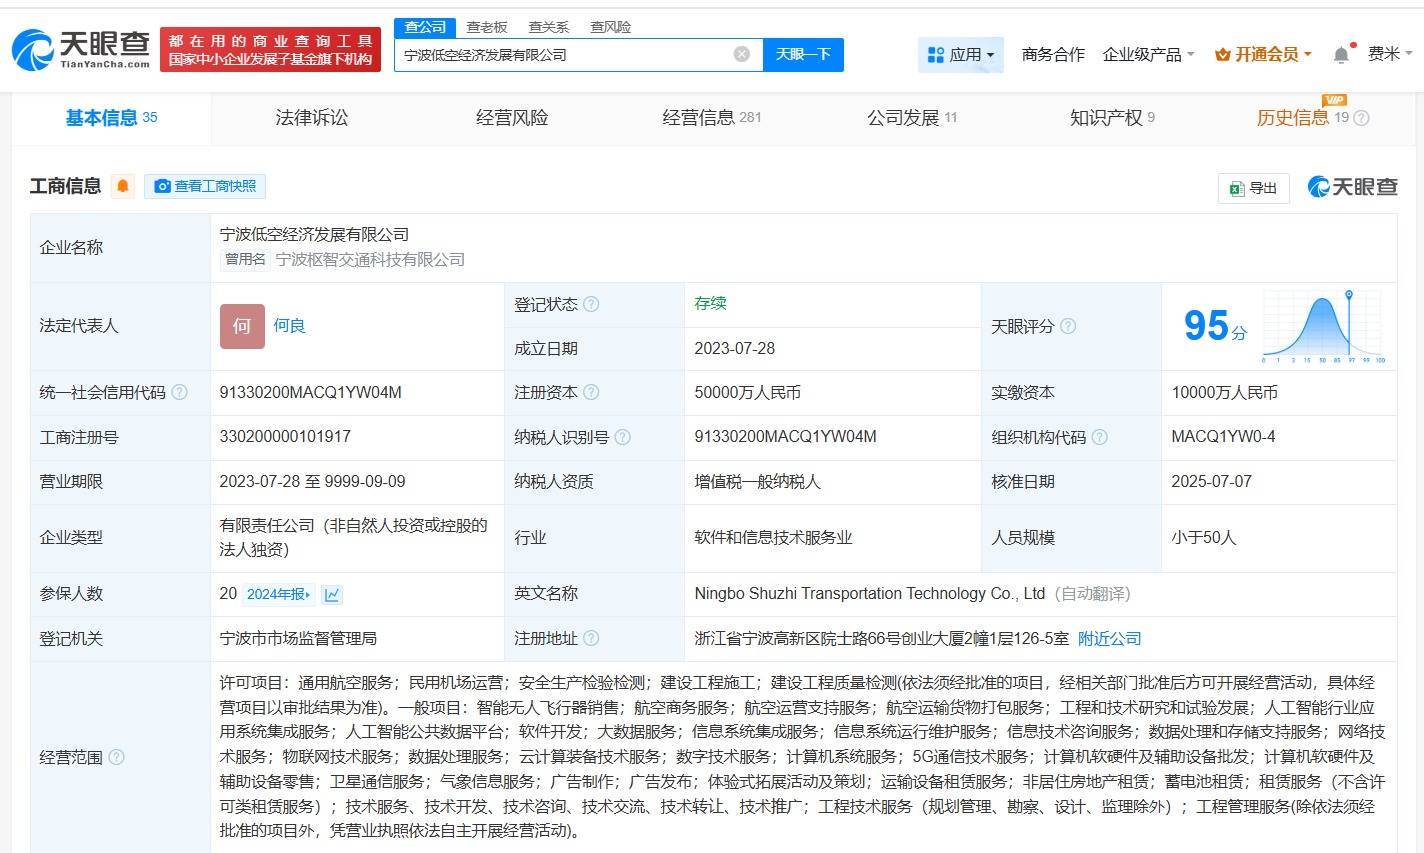Open help icon next to 天眼评分
The height and width of the screenshot is (853, 1424).
1068,326
